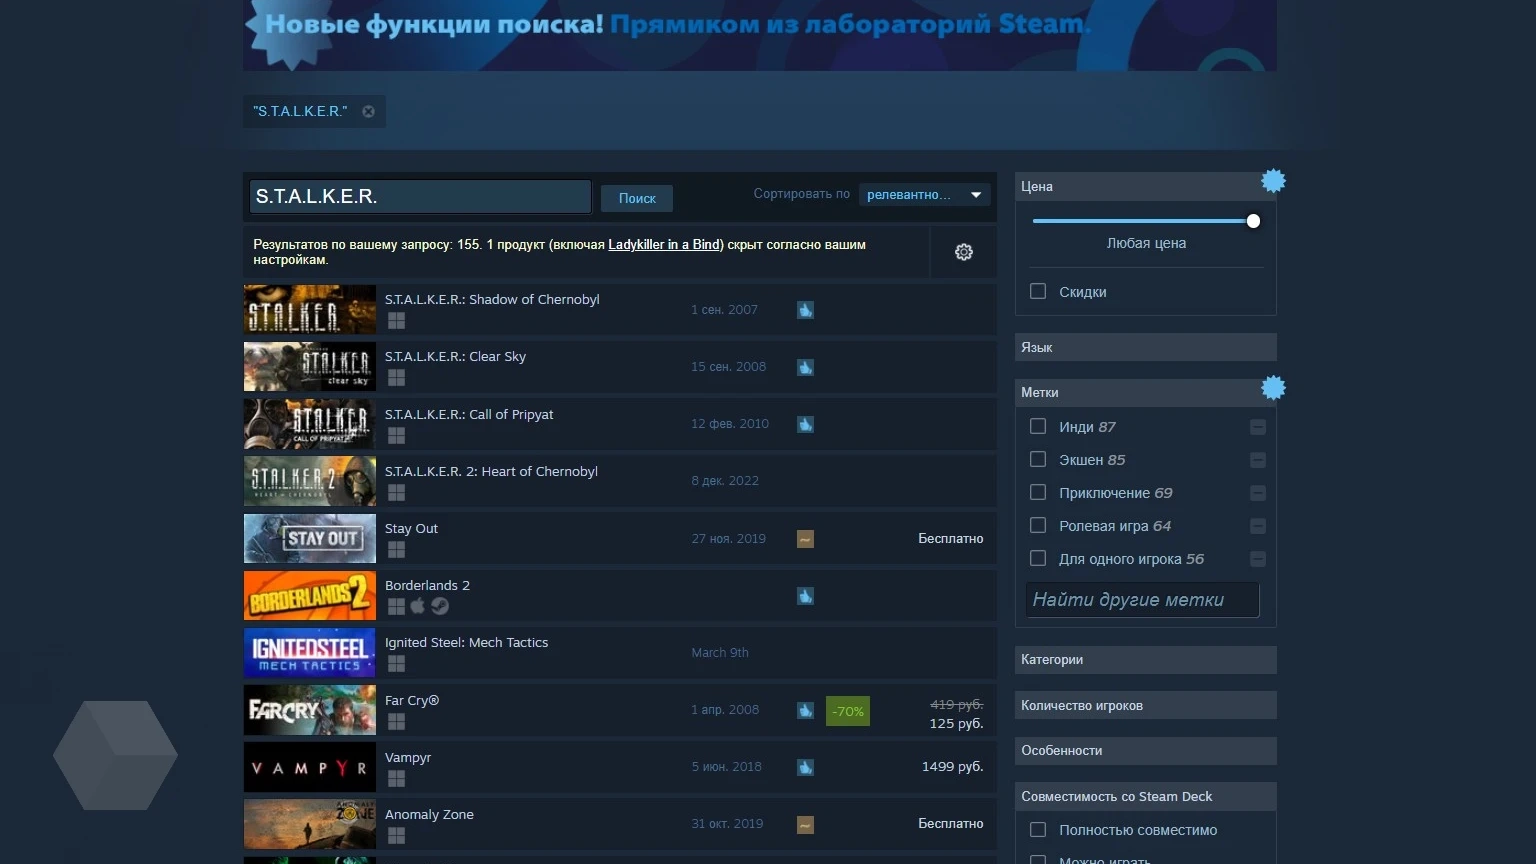This screenshot has width=1536, height=864.
Task: Check Полностью совместимо Steam Deck option
Action: point(1038,829)
